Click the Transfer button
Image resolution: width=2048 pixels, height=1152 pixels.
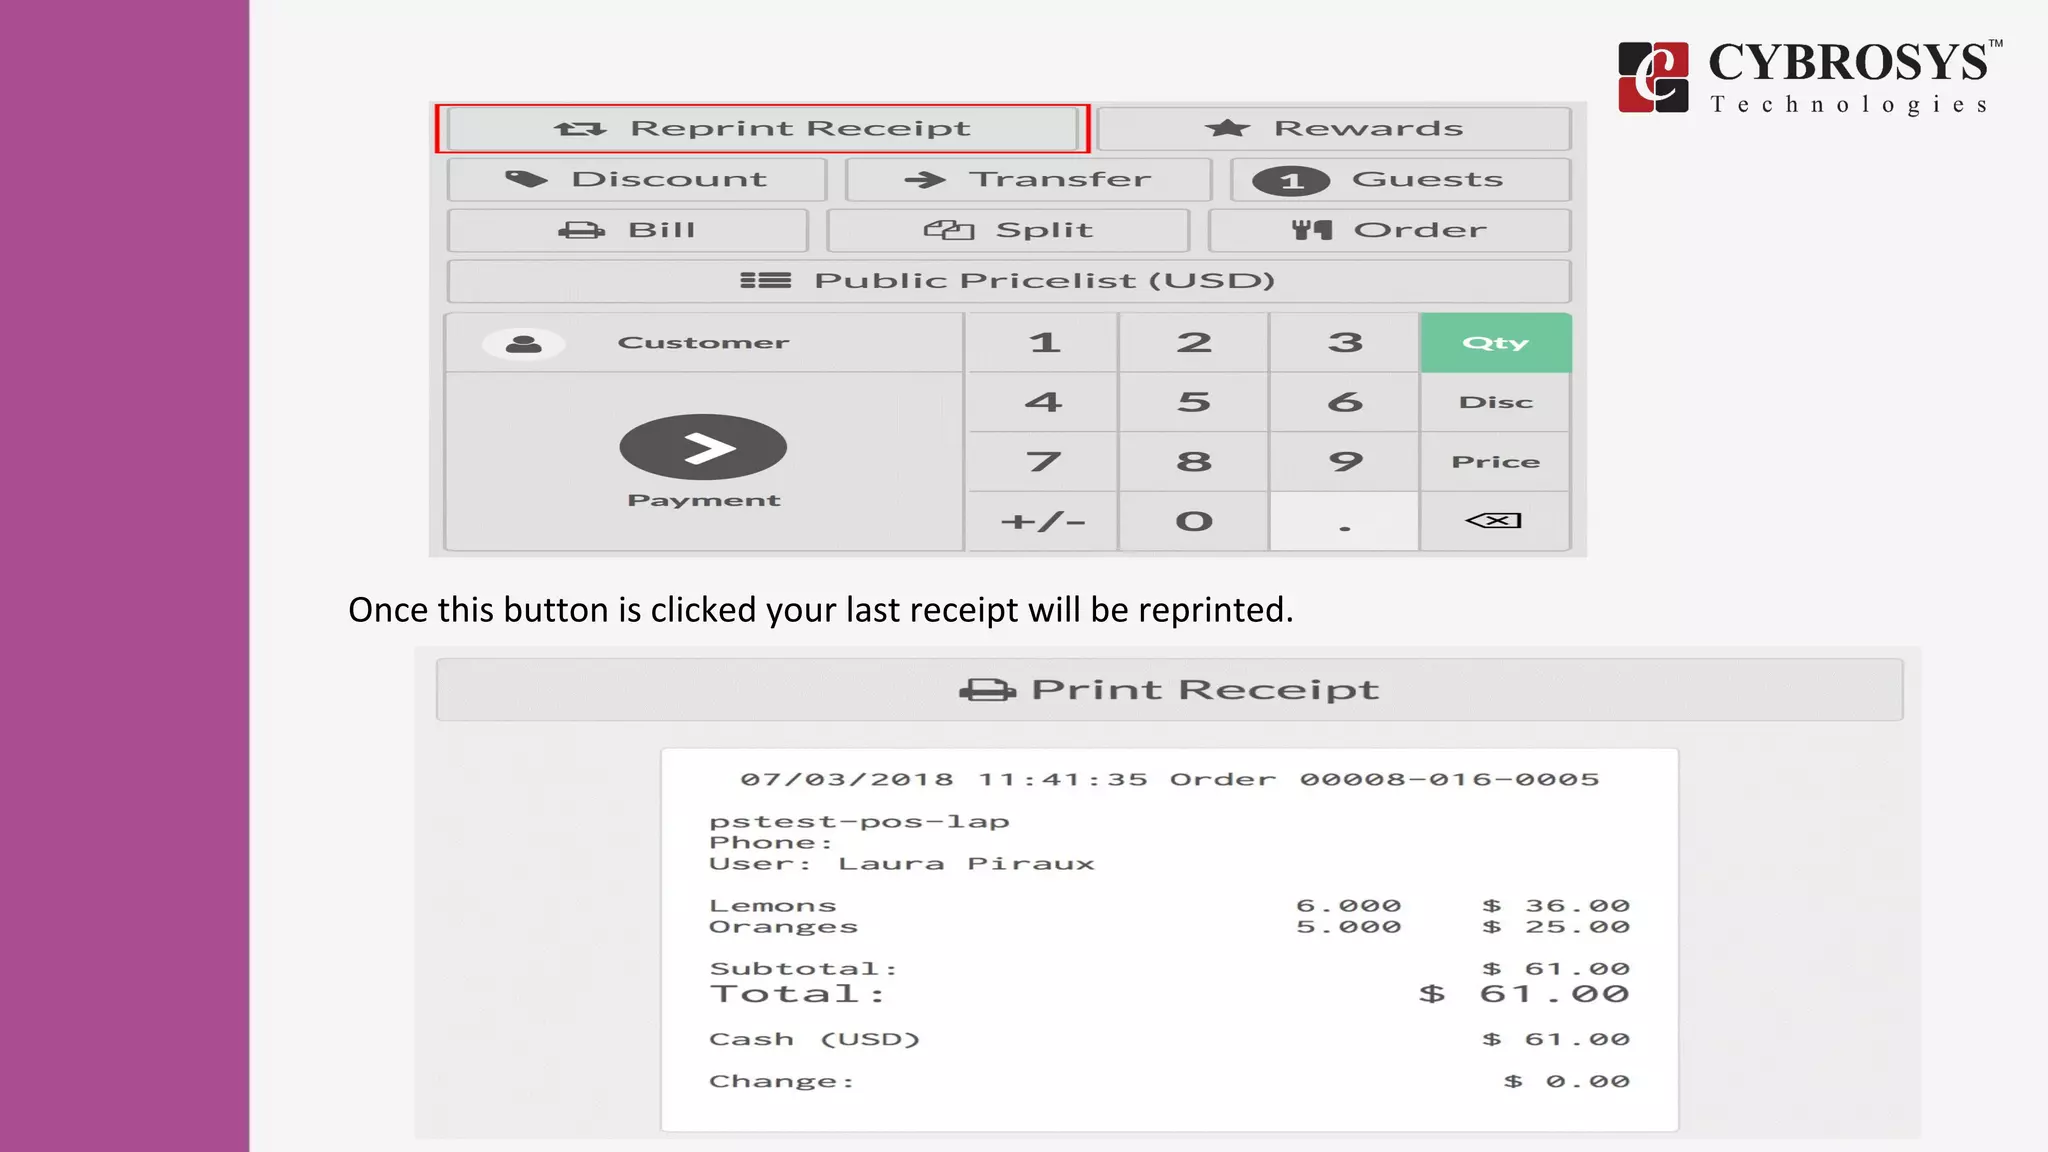click(x=1028, y=180)
